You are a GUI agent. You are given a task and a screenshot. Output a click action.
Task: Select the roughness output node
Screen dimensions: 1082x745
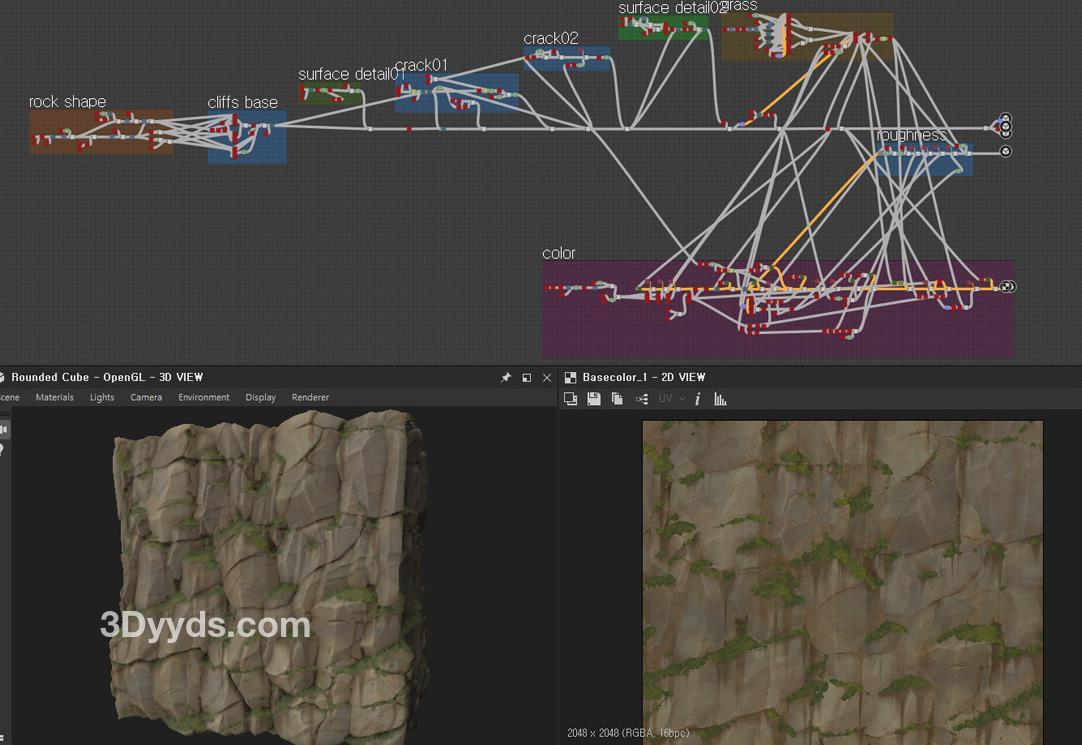tap(1006, 152)
